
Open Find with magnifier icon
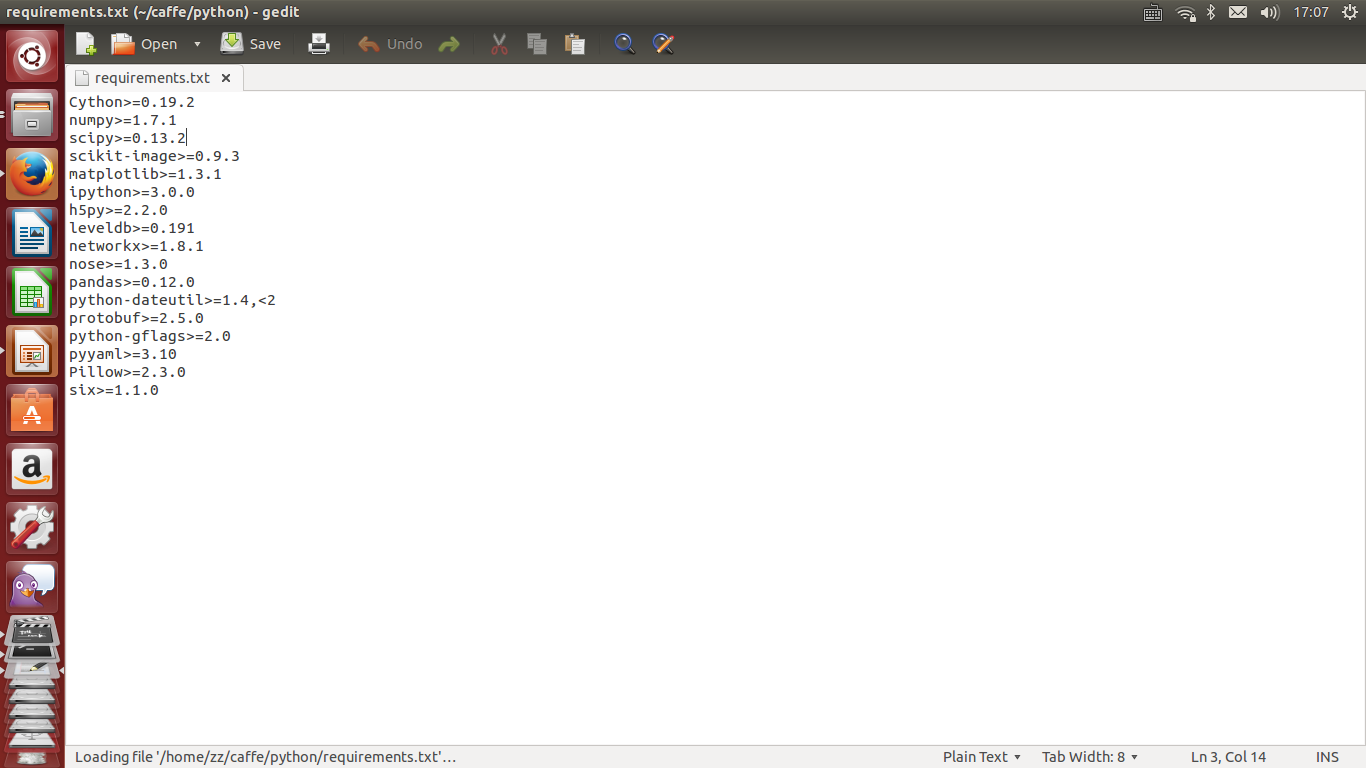(x=625, y=44)
